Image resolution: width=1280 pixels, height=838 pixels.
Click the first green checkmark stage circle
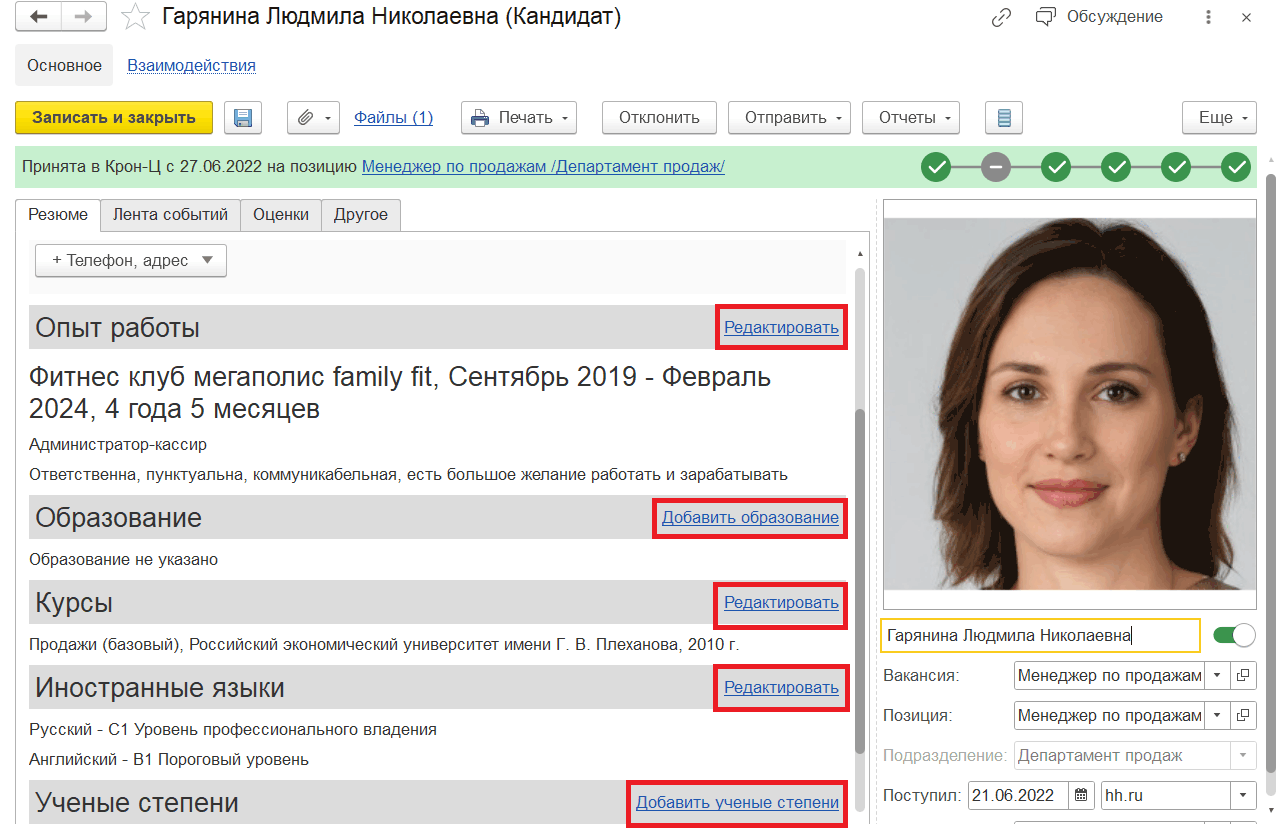click(x=936, y=167)
